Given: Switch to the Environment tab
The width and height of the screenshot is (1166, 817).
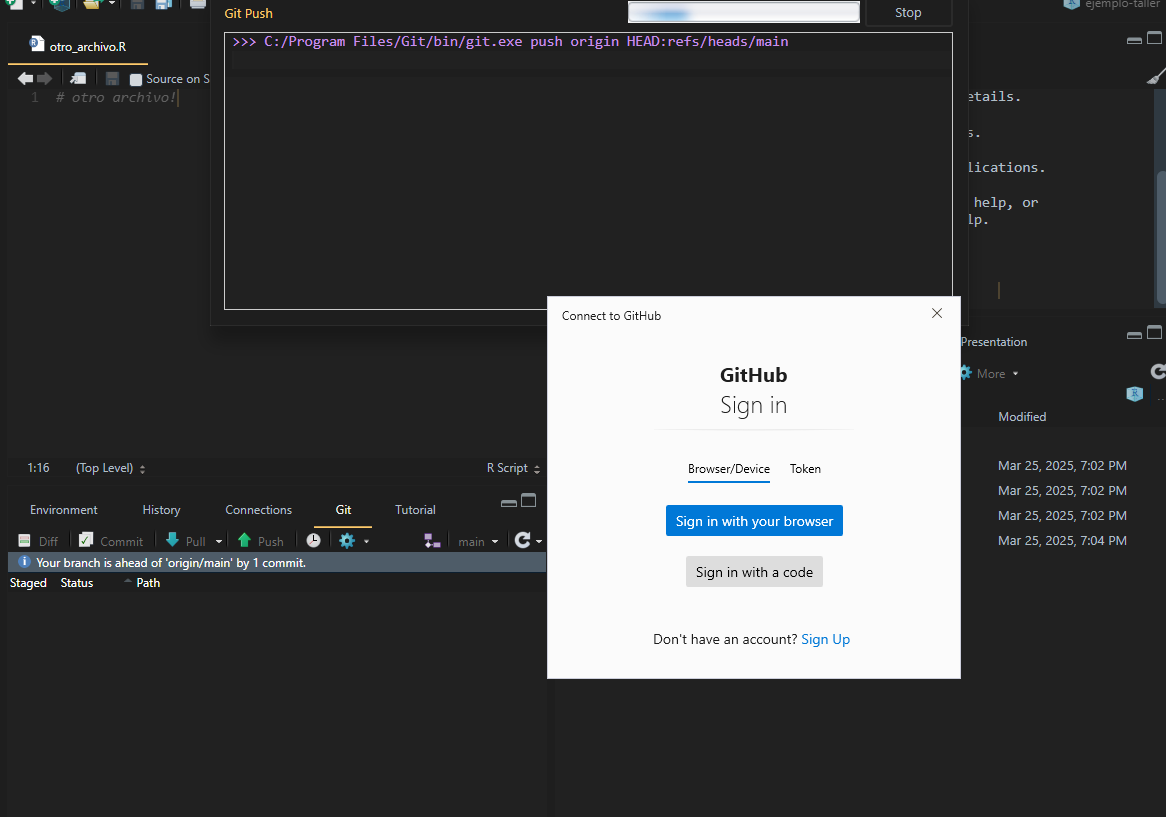Looking at the screenshot, I should point(63,509).
